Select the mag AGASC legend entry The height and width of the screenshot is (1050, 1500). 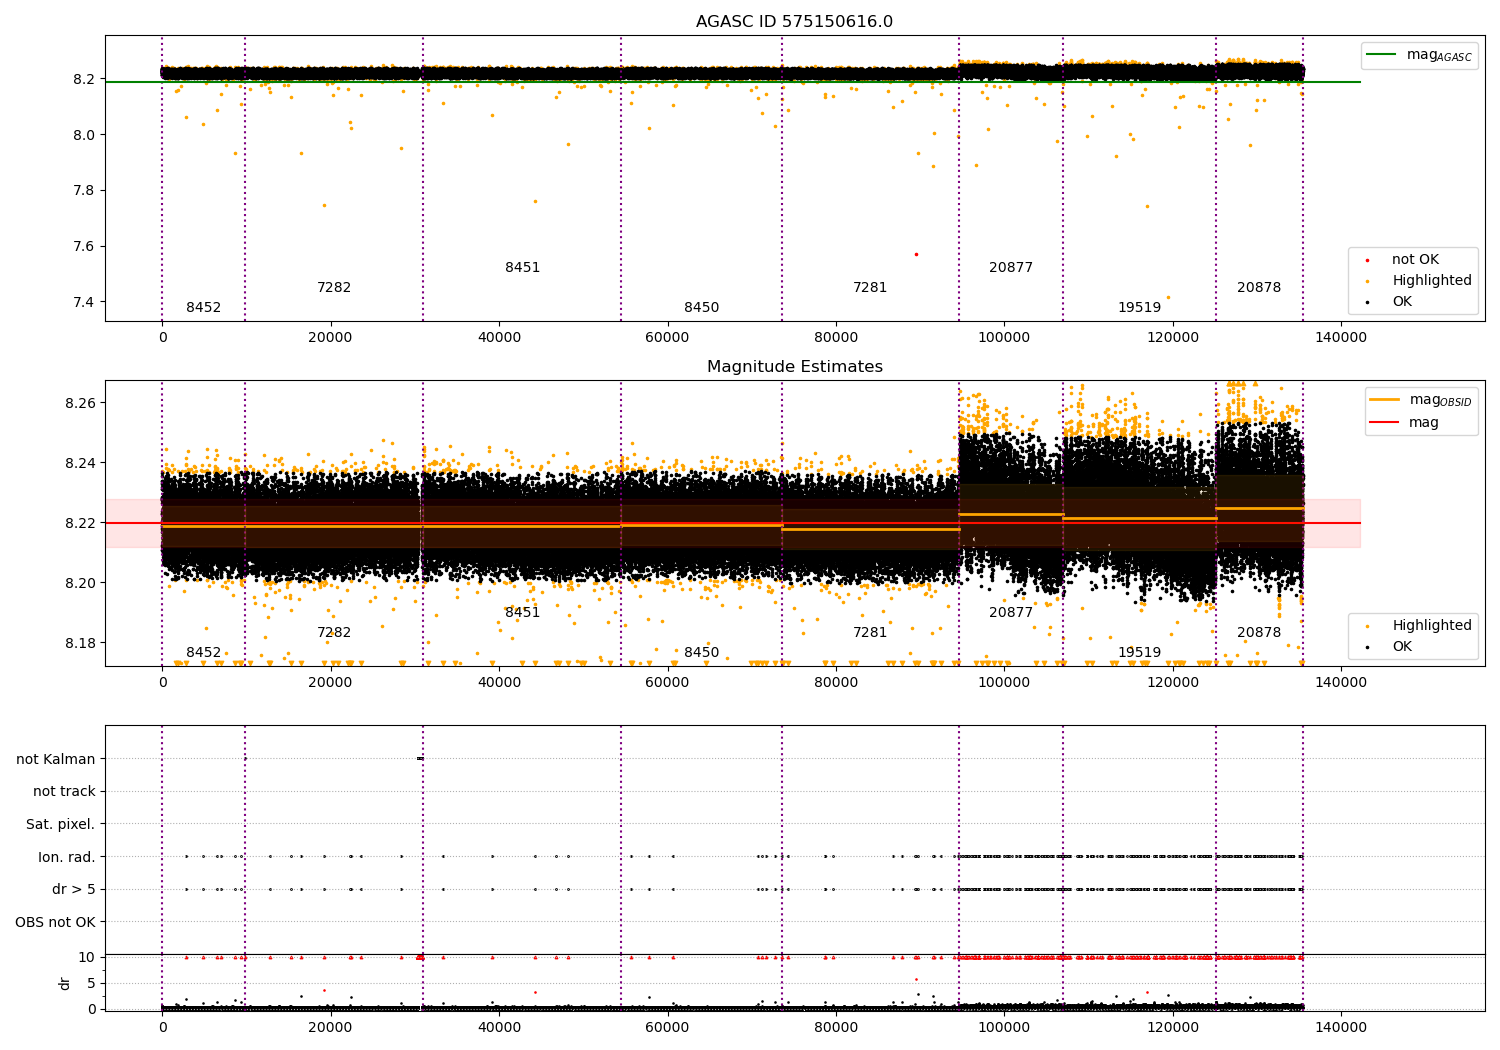point(1419,55)
